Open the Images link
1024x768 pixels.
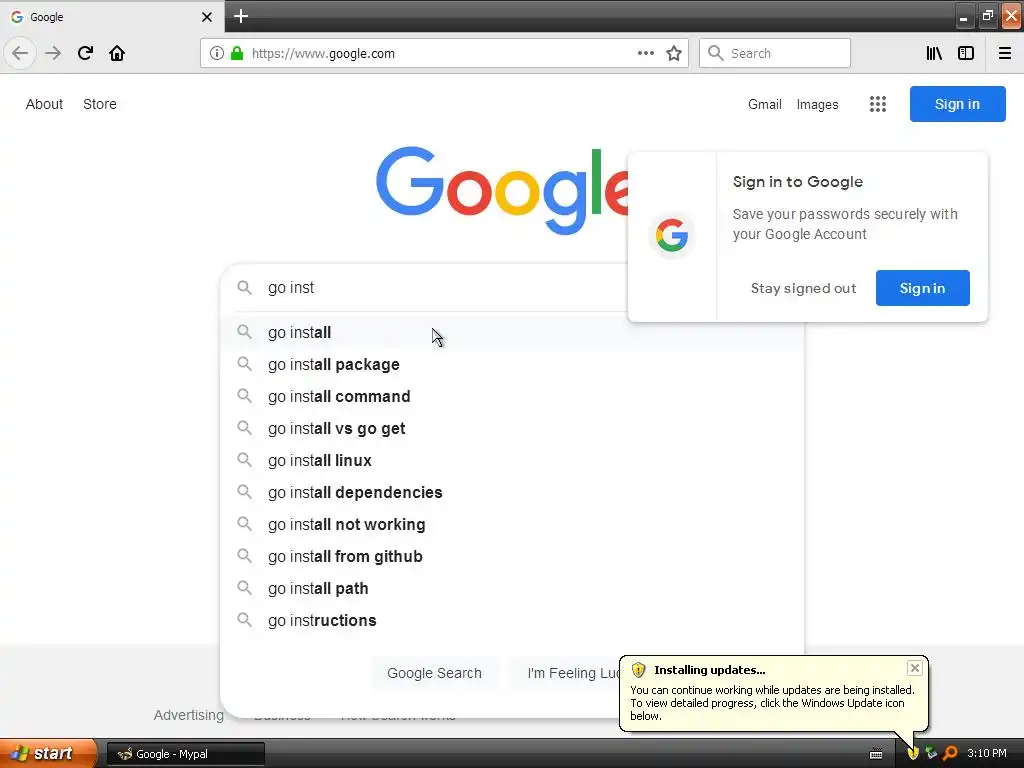point(817,104)
